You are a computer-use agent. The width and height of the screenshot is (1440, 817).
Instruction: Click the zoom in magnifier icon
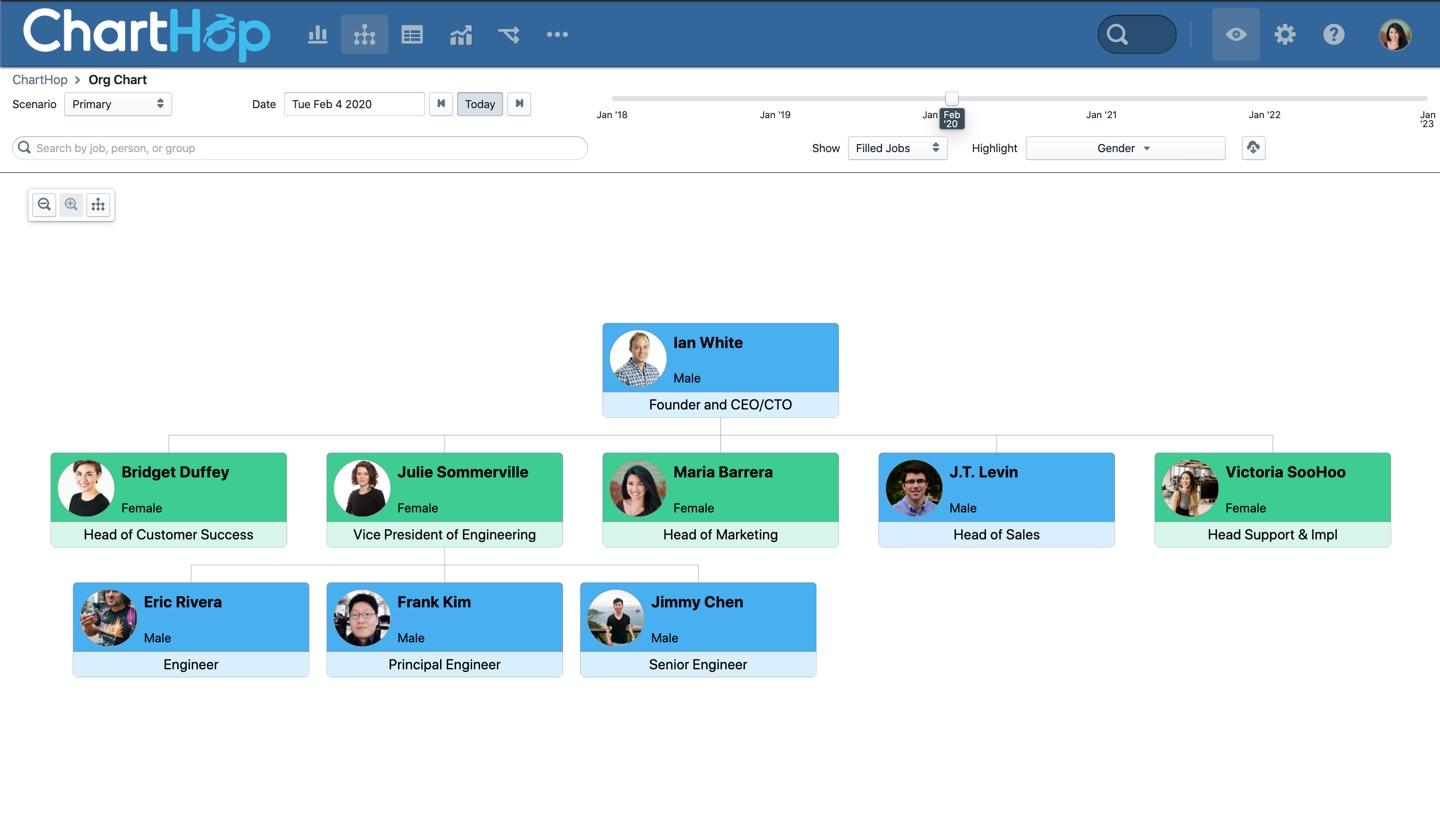pos(71,205)
